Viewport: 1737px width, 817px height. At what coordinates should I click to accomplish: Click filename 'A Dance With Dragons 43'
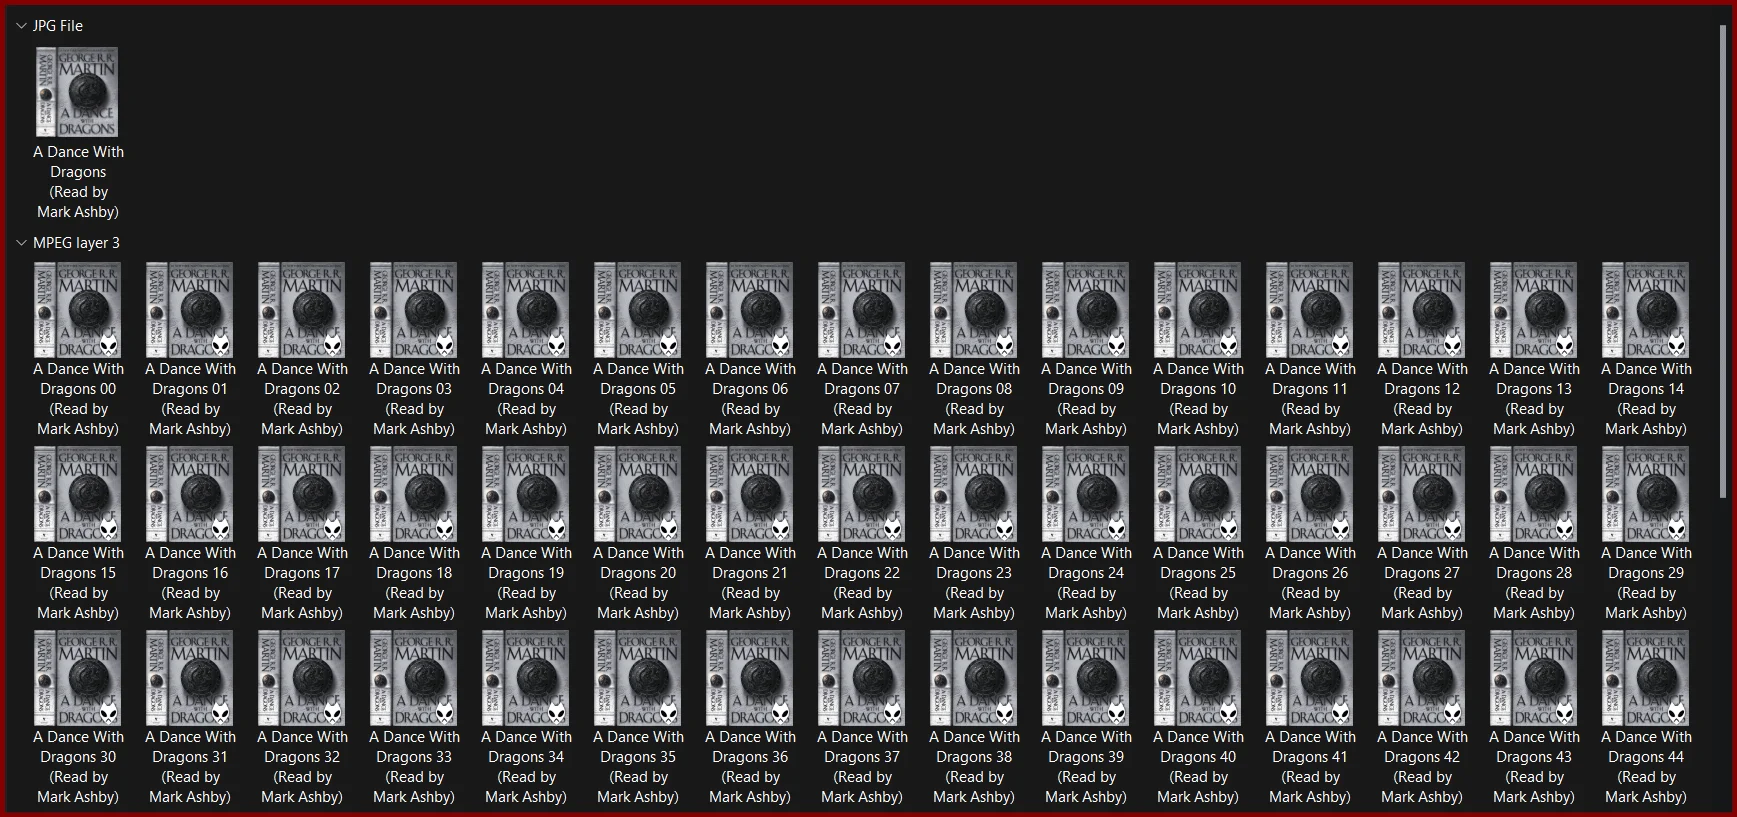tap(1534, 767)
